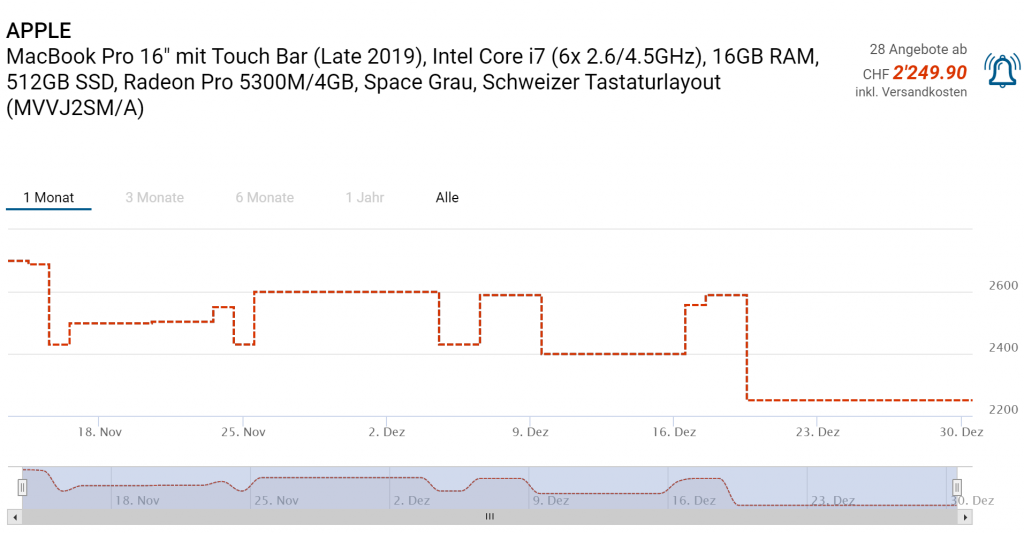Click the price line at the 2 Dez plateau
This screenshot has width=1024, height=533.
pos(346,292)
